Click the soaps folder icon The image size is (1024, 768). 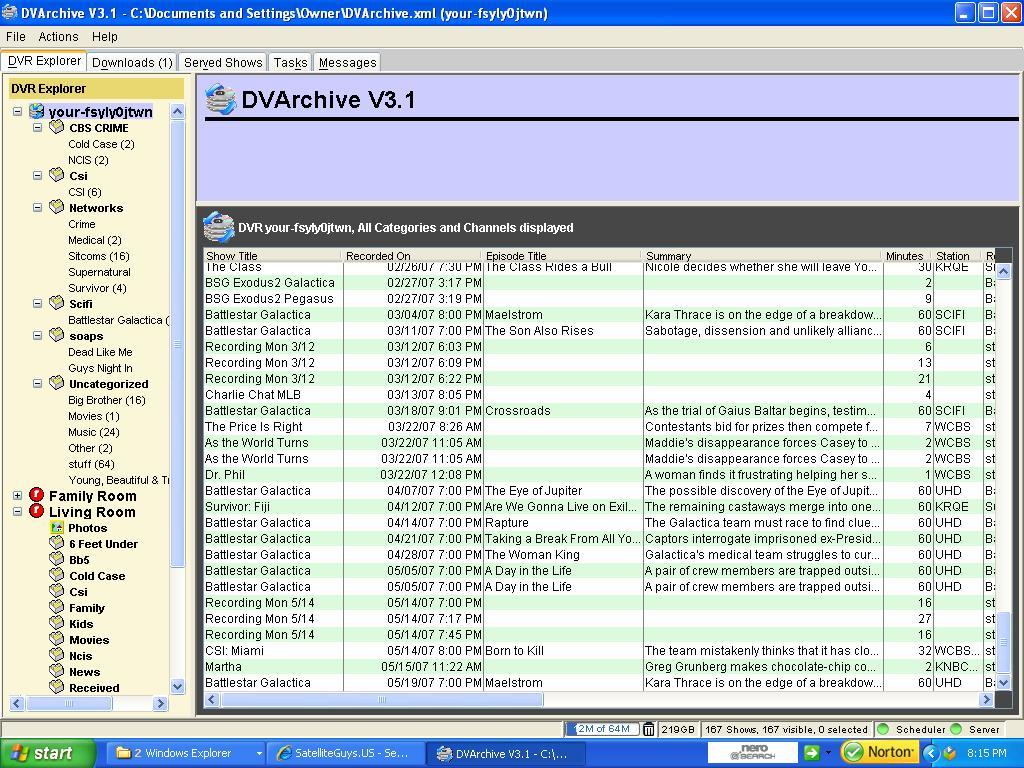(x=57, y=335)
